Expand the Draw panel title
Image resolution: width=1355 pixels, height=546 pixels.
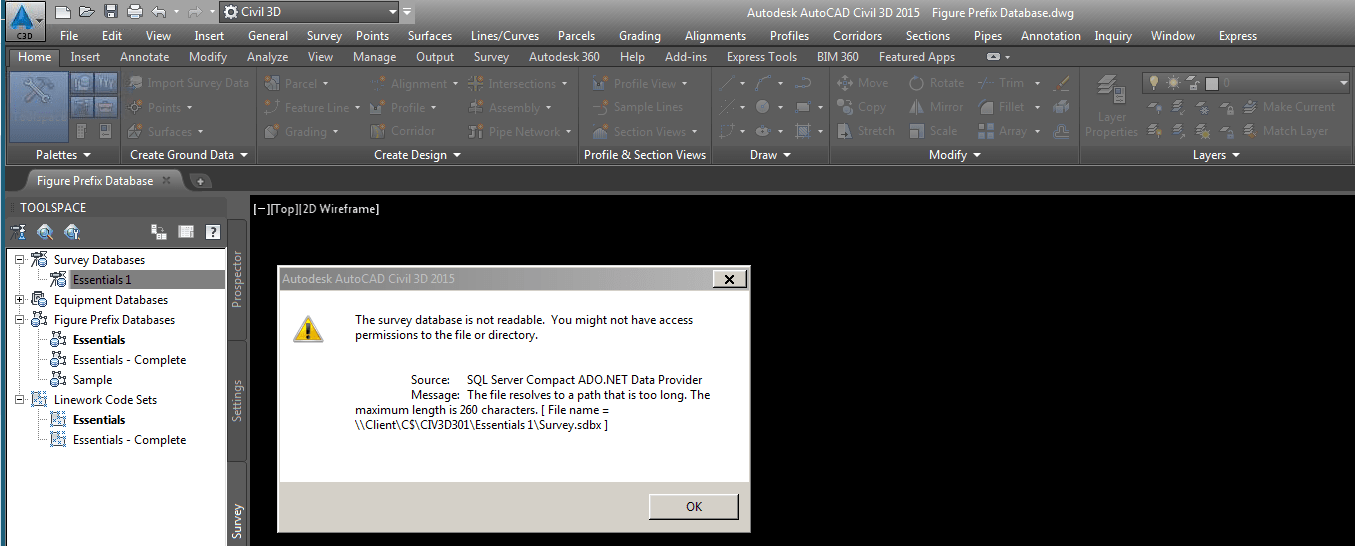tap(770, 155)
